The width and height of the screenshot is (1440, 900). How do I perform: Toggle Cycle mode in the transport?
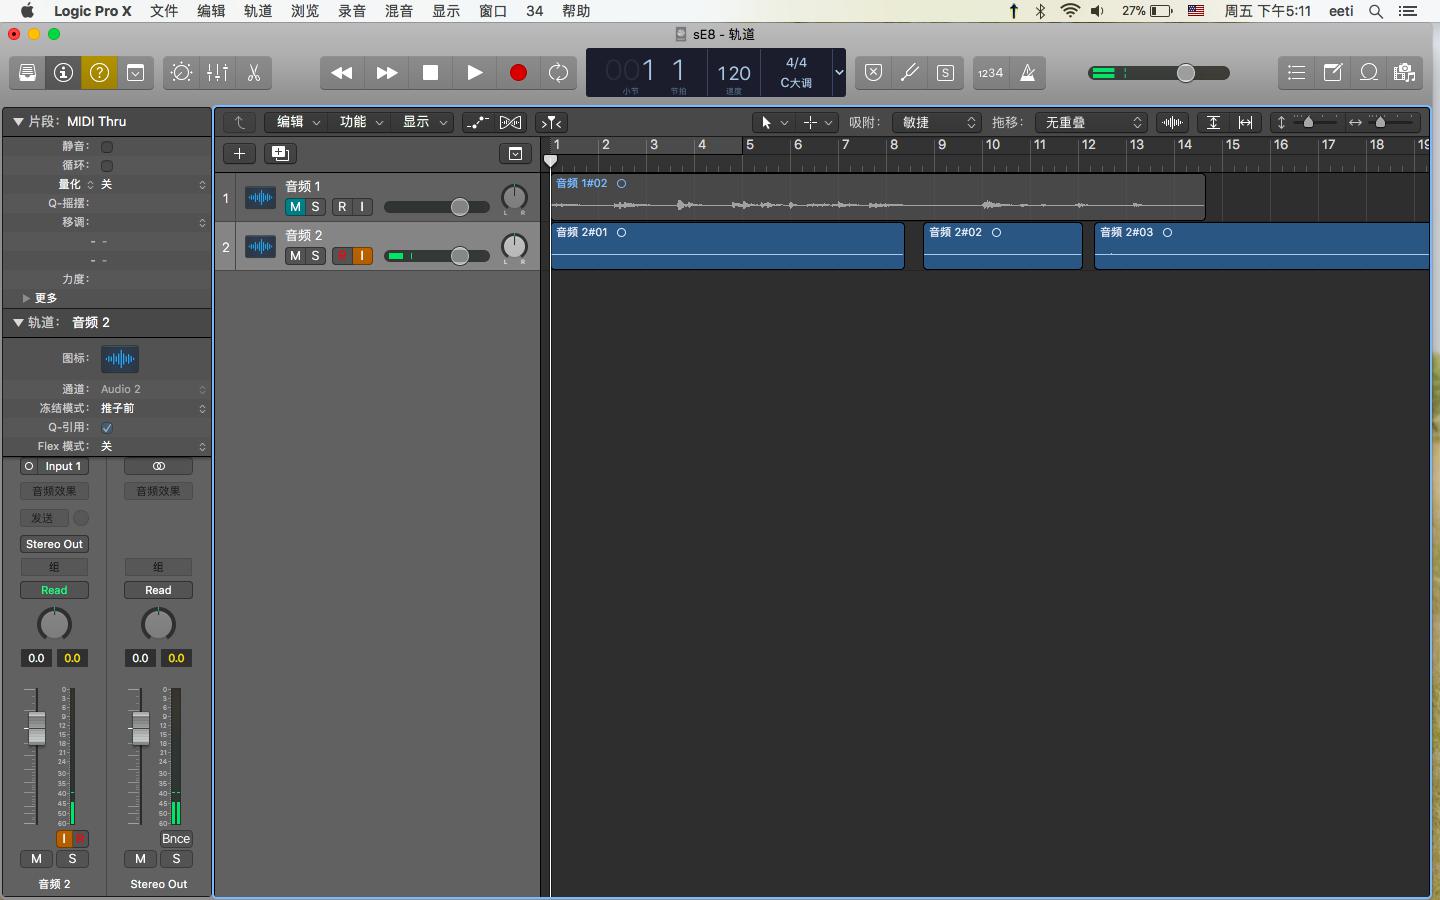tap(558, 73)
